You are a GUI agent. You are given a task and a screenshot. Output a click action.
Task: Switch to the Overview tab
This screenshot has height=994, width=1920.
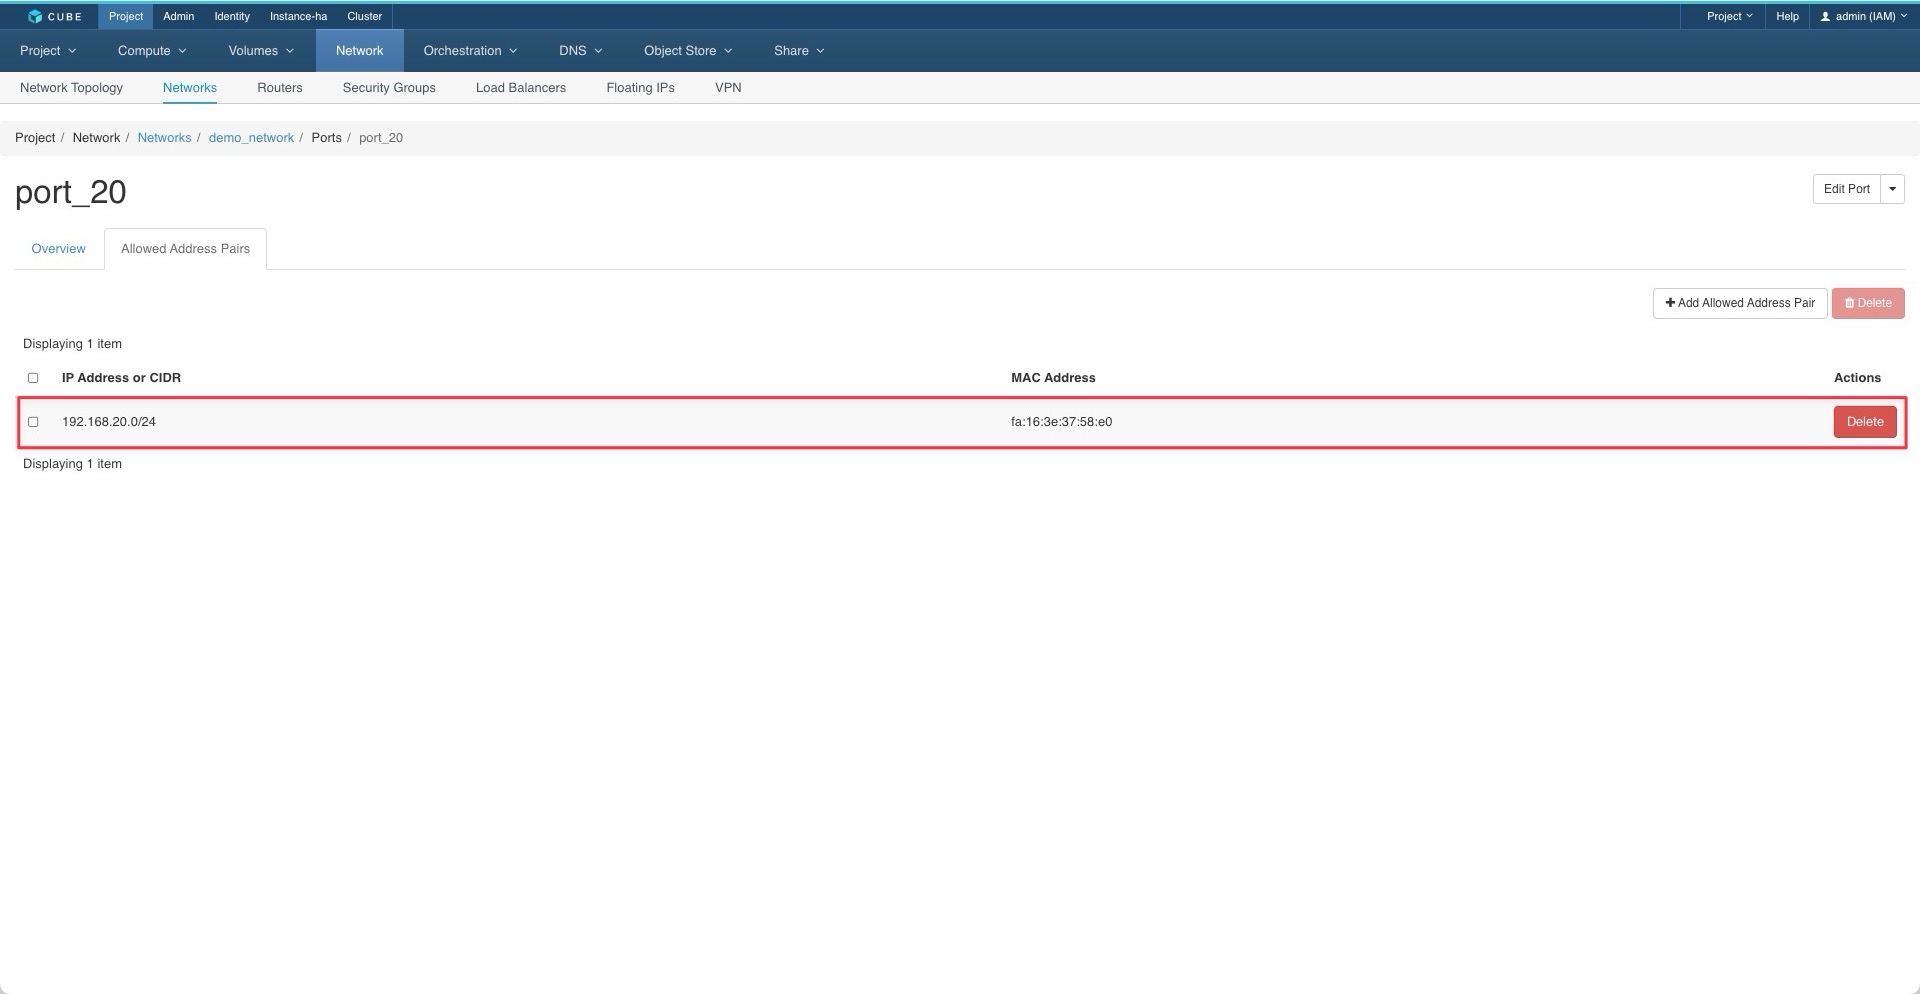click(x=58, y=249)
